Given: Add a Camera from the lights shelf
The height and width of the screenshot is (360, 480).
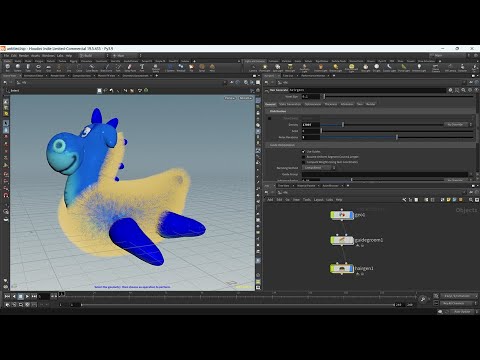Looking at the screenshot, I should pyautogui.click(x=253, y=68).
